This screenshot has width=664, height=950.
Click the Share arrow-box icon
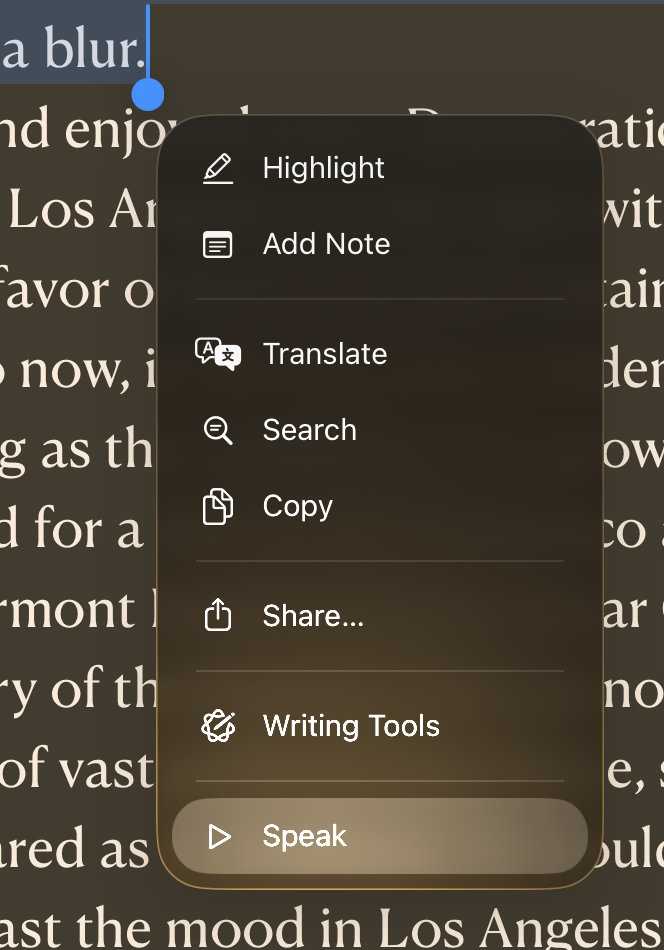pyautogui.click(x=218, y=616)
